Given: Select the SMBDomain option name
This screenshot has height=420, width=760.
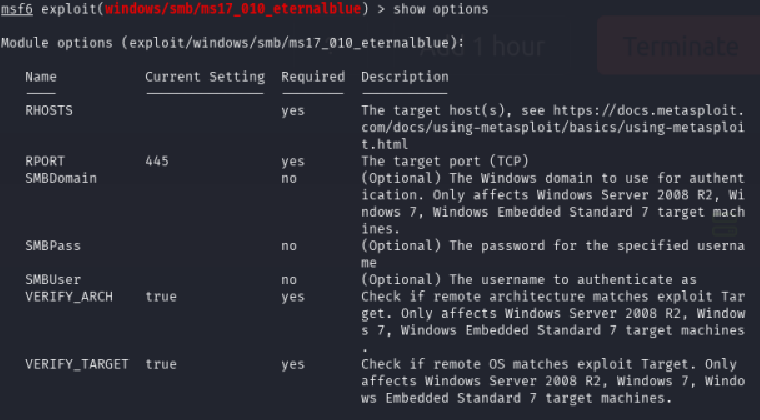Looking at the screenshot, I should 61,177.
